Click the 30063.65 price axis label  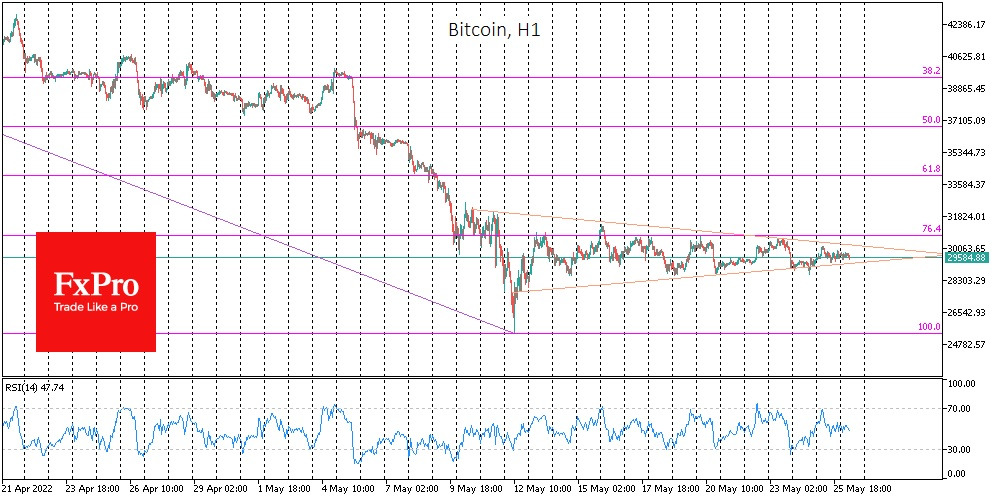click(967, 248)
